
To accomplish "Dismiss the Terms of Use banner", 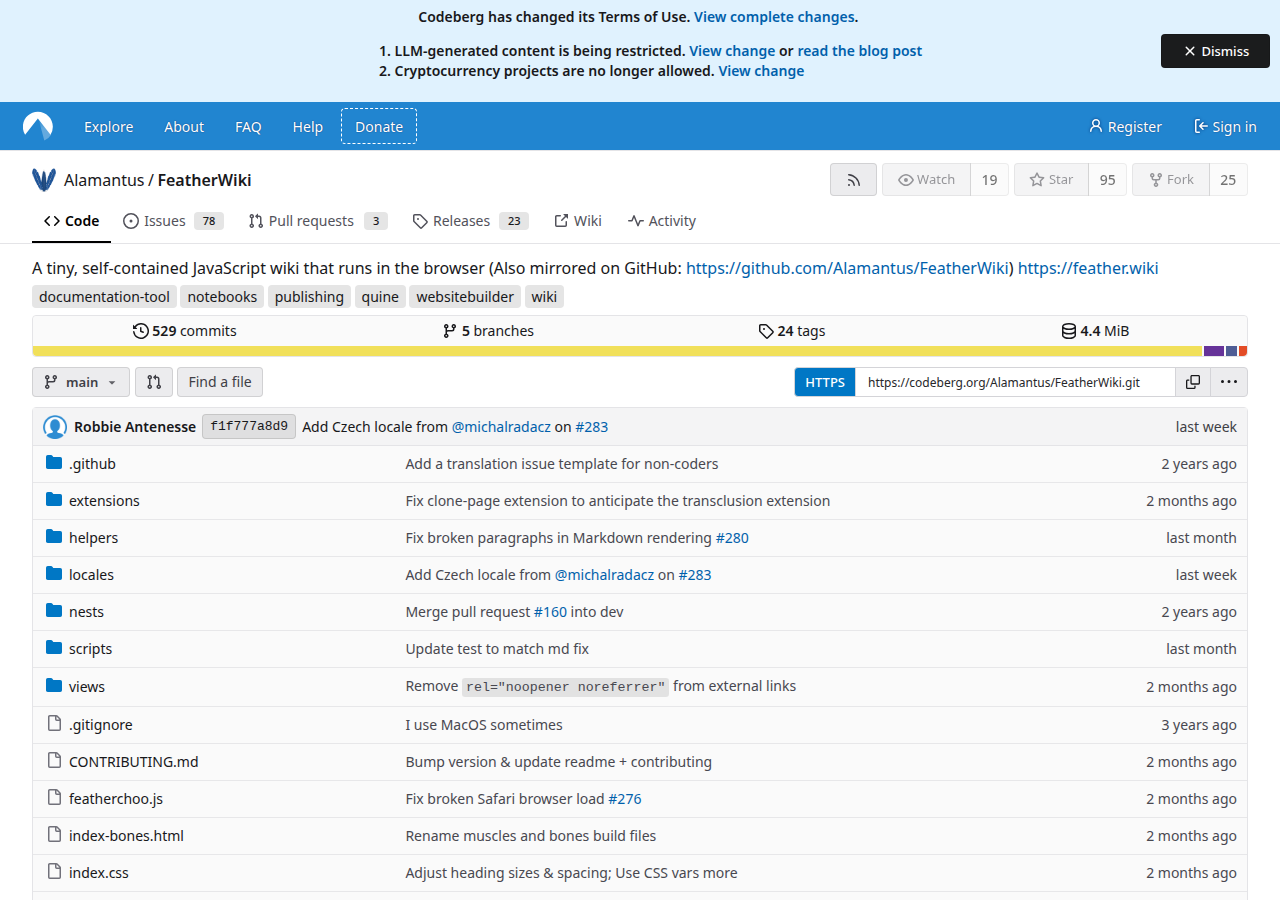I will (x=1215, y=51).
